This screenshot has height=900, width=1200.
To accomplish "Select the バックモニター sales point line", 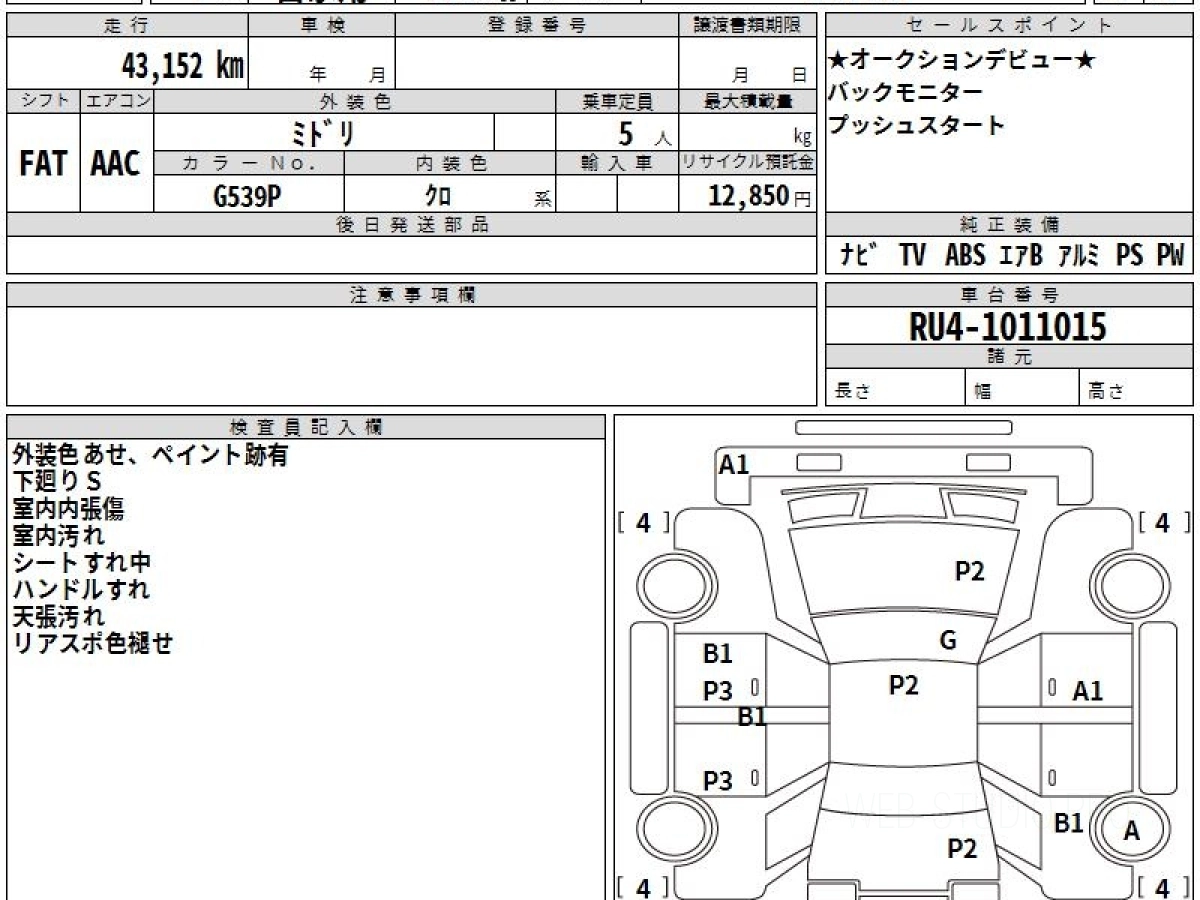I will point(905,92).
